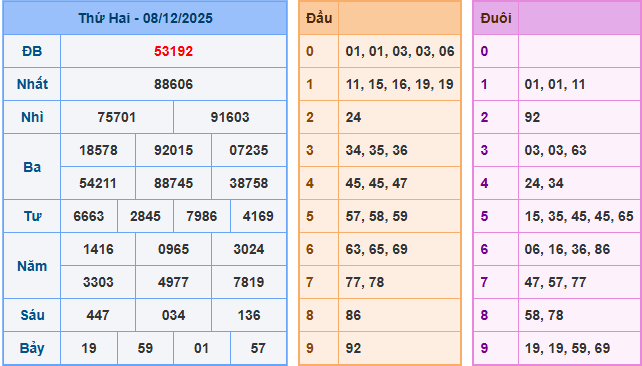Select the Sáu prize number 034
Viewport: 642px width, 366px height.
[173, 315]
